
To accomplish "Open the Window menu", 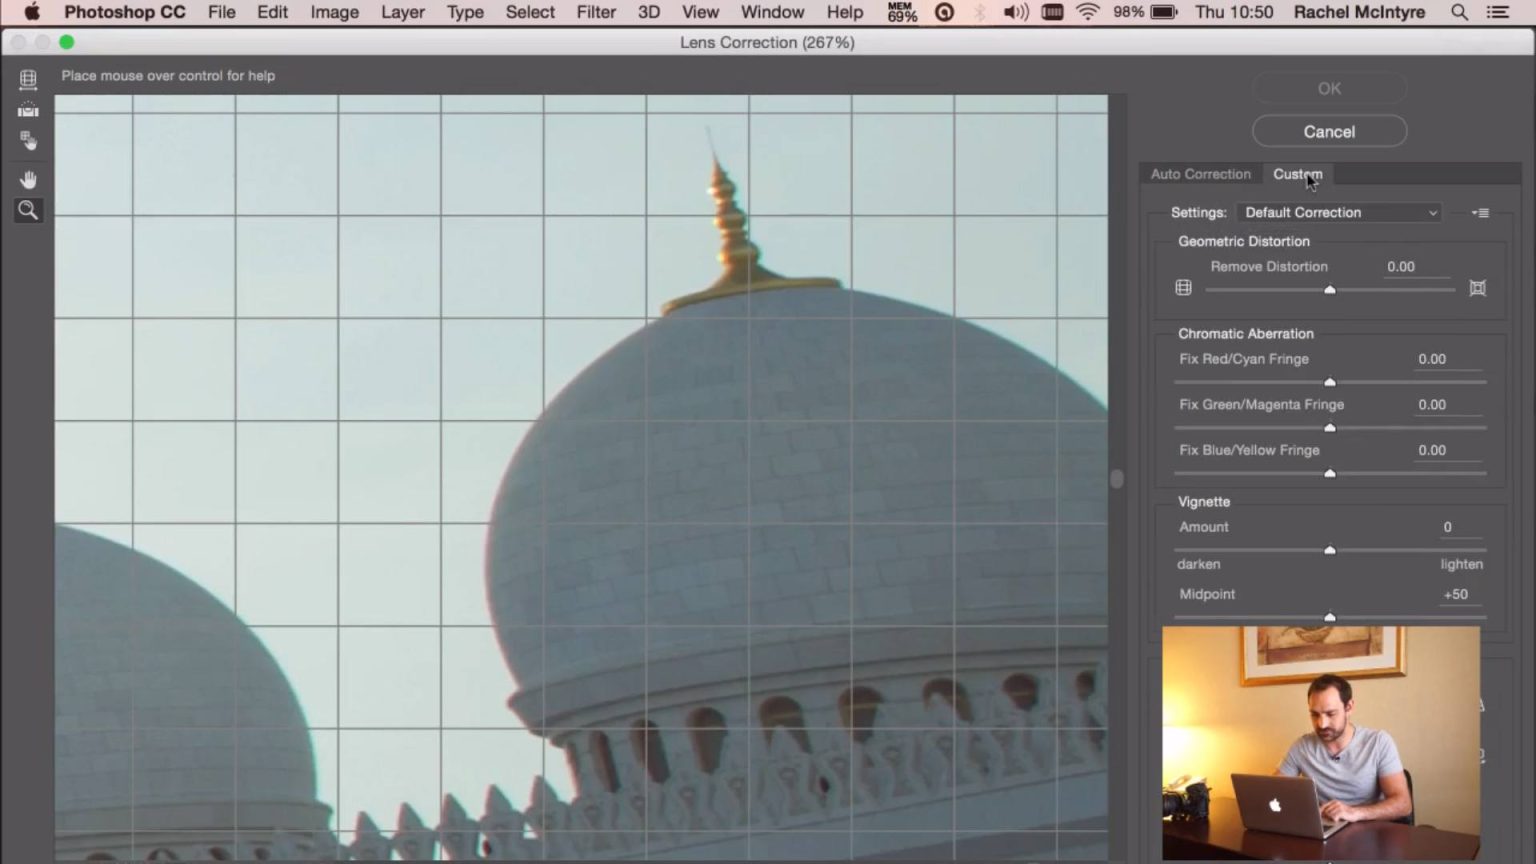I will pos(772,12).
